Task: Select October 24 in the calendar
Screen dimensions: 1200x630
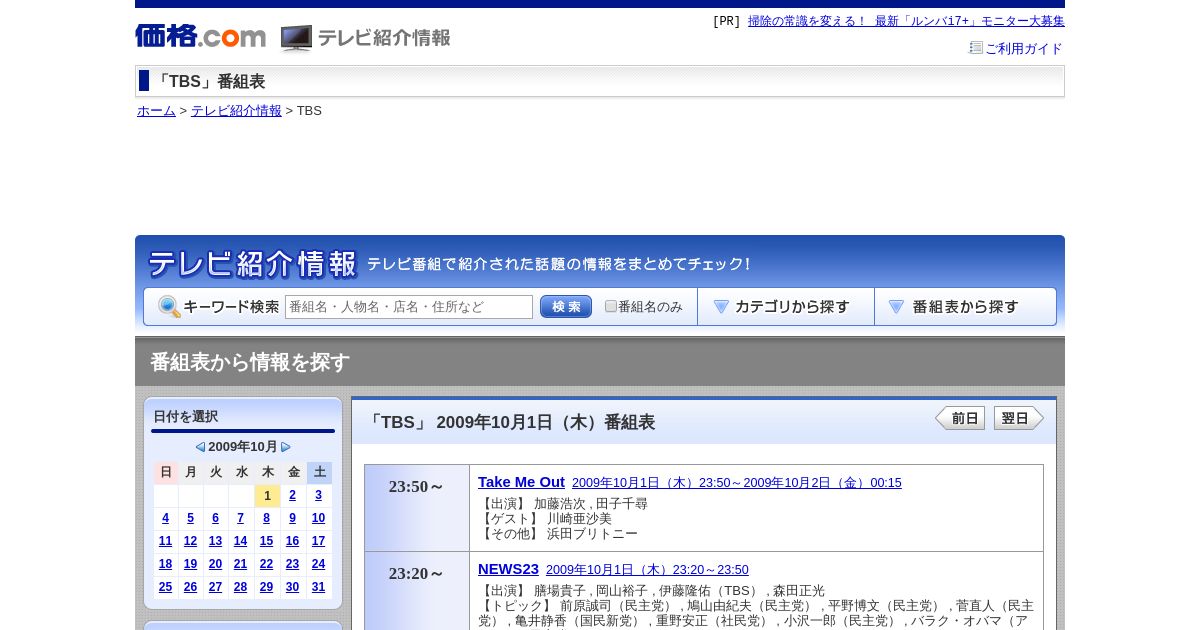Action: pos(319,564)
